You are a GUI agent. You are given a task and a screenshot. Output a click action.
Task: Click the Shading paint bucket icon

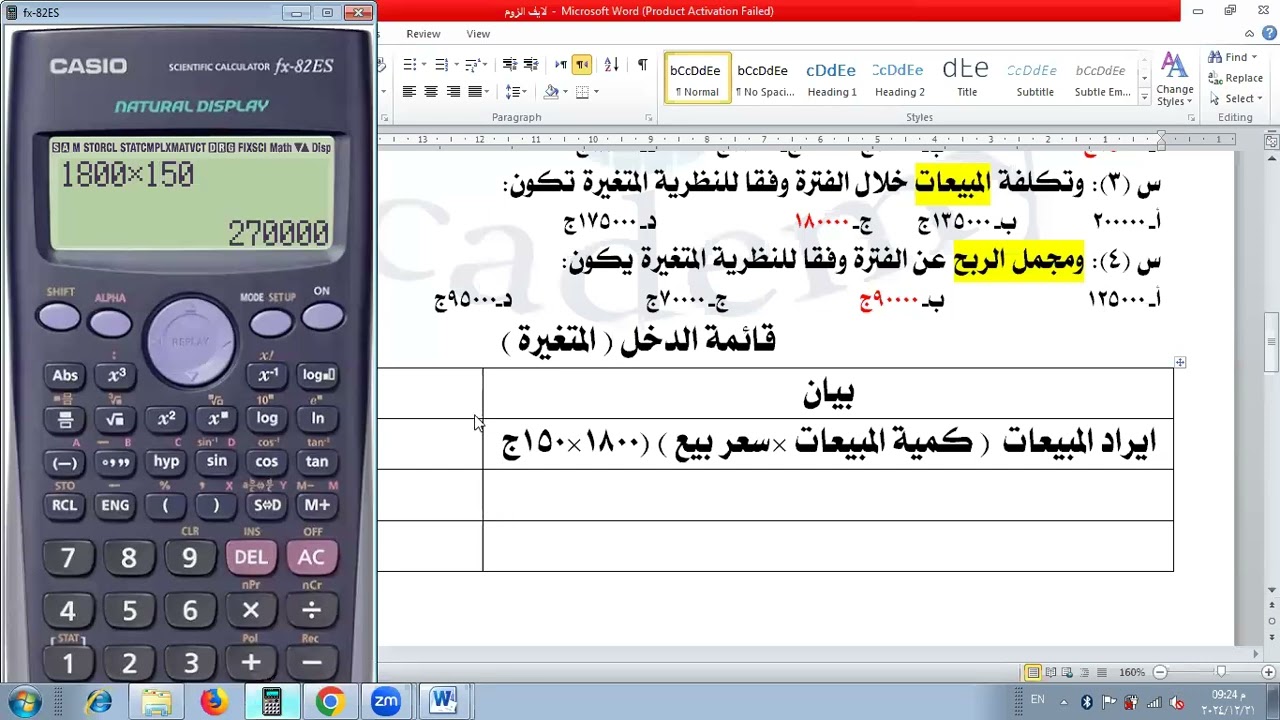[551, 92]
